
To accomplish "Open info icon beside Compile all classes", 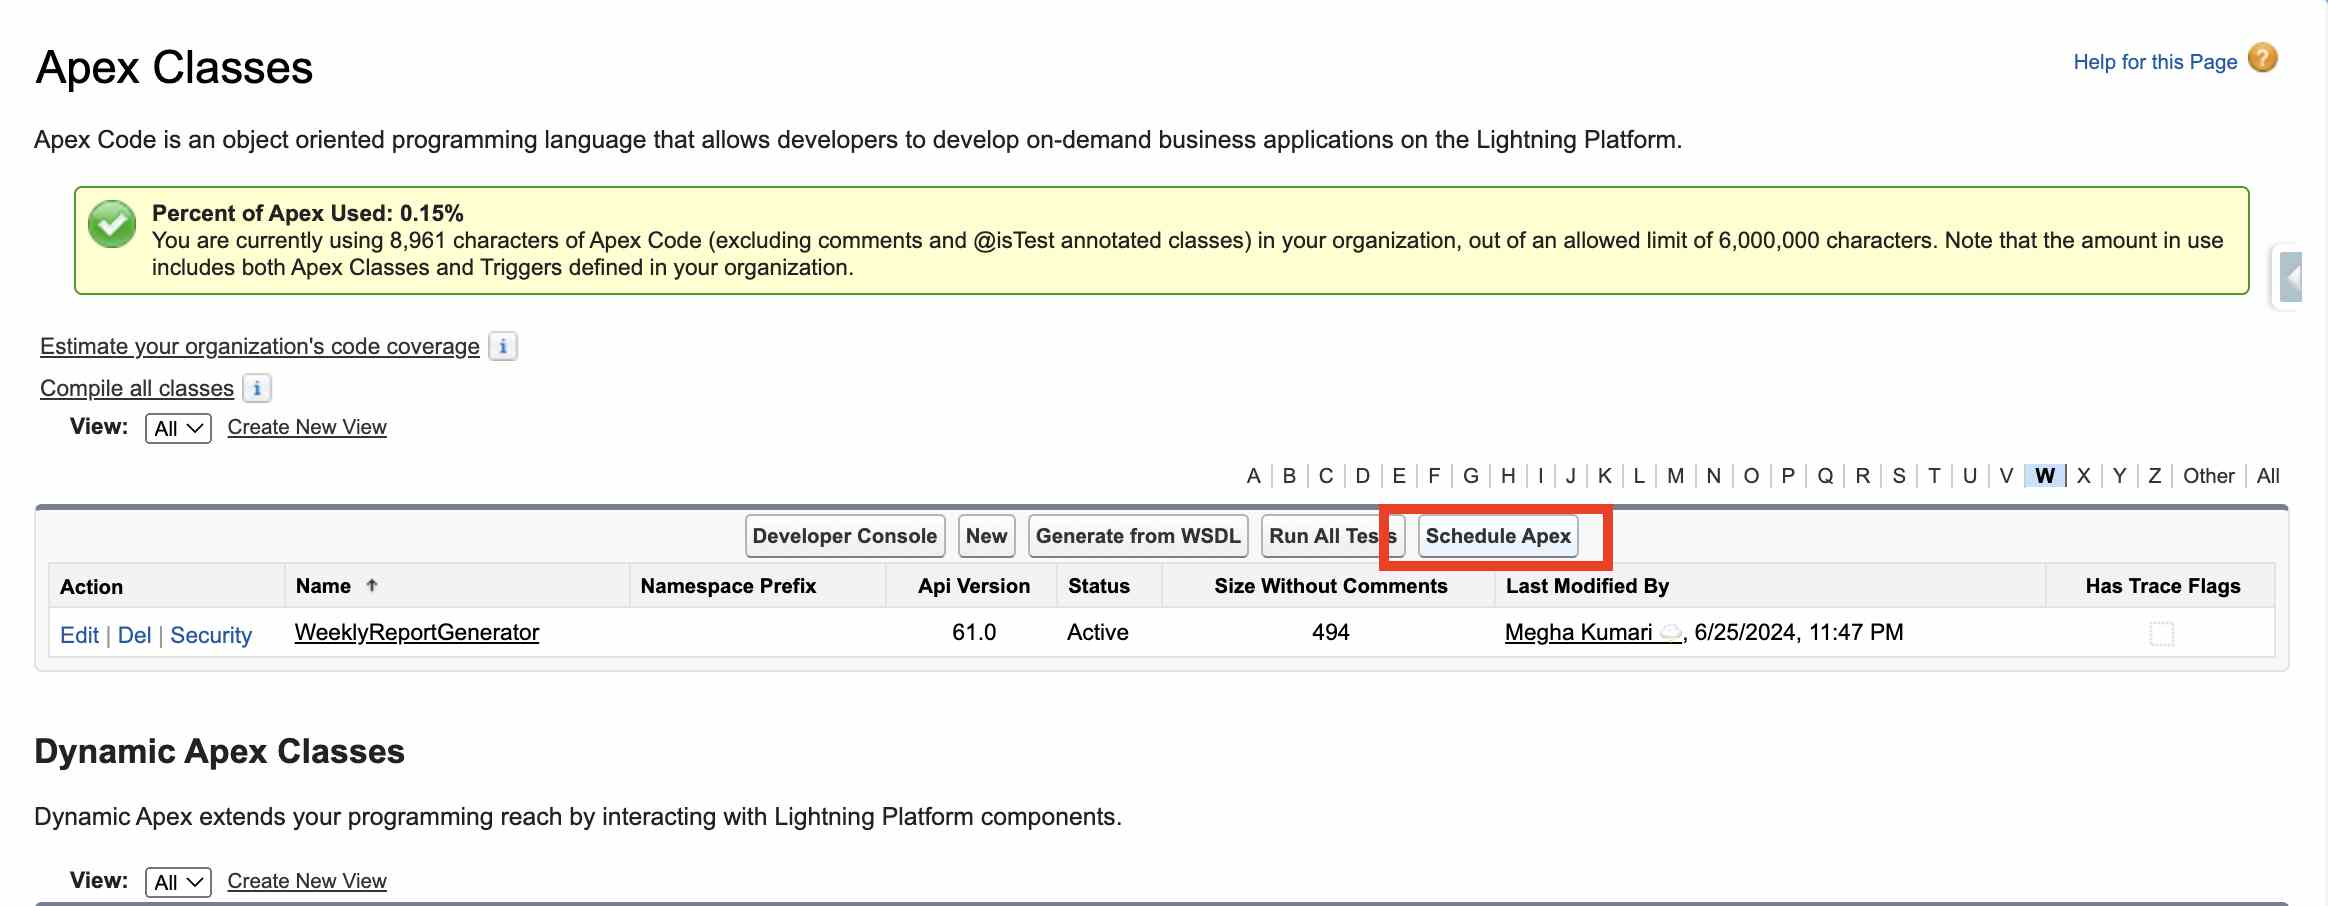I will (257, 388).
